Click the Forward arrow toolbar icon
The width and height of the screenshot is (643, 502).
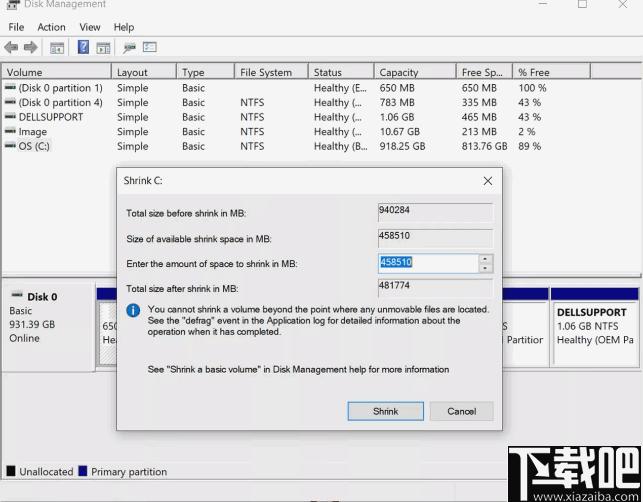(x=31, y=48)
